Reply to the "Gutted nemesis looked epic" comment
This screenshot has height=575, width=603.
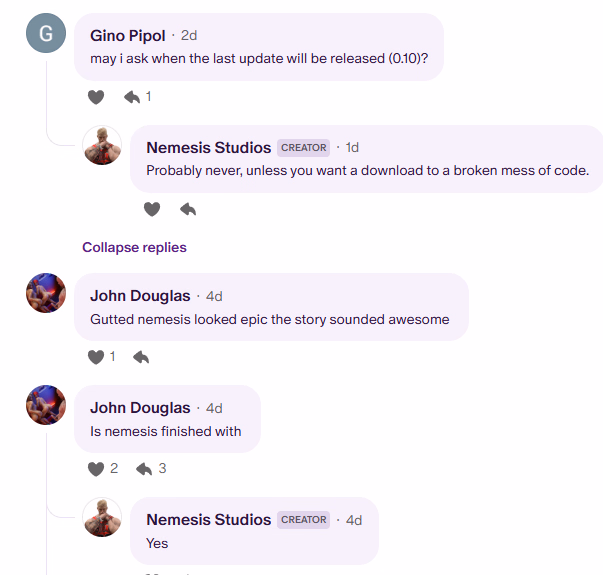(141, 357)
